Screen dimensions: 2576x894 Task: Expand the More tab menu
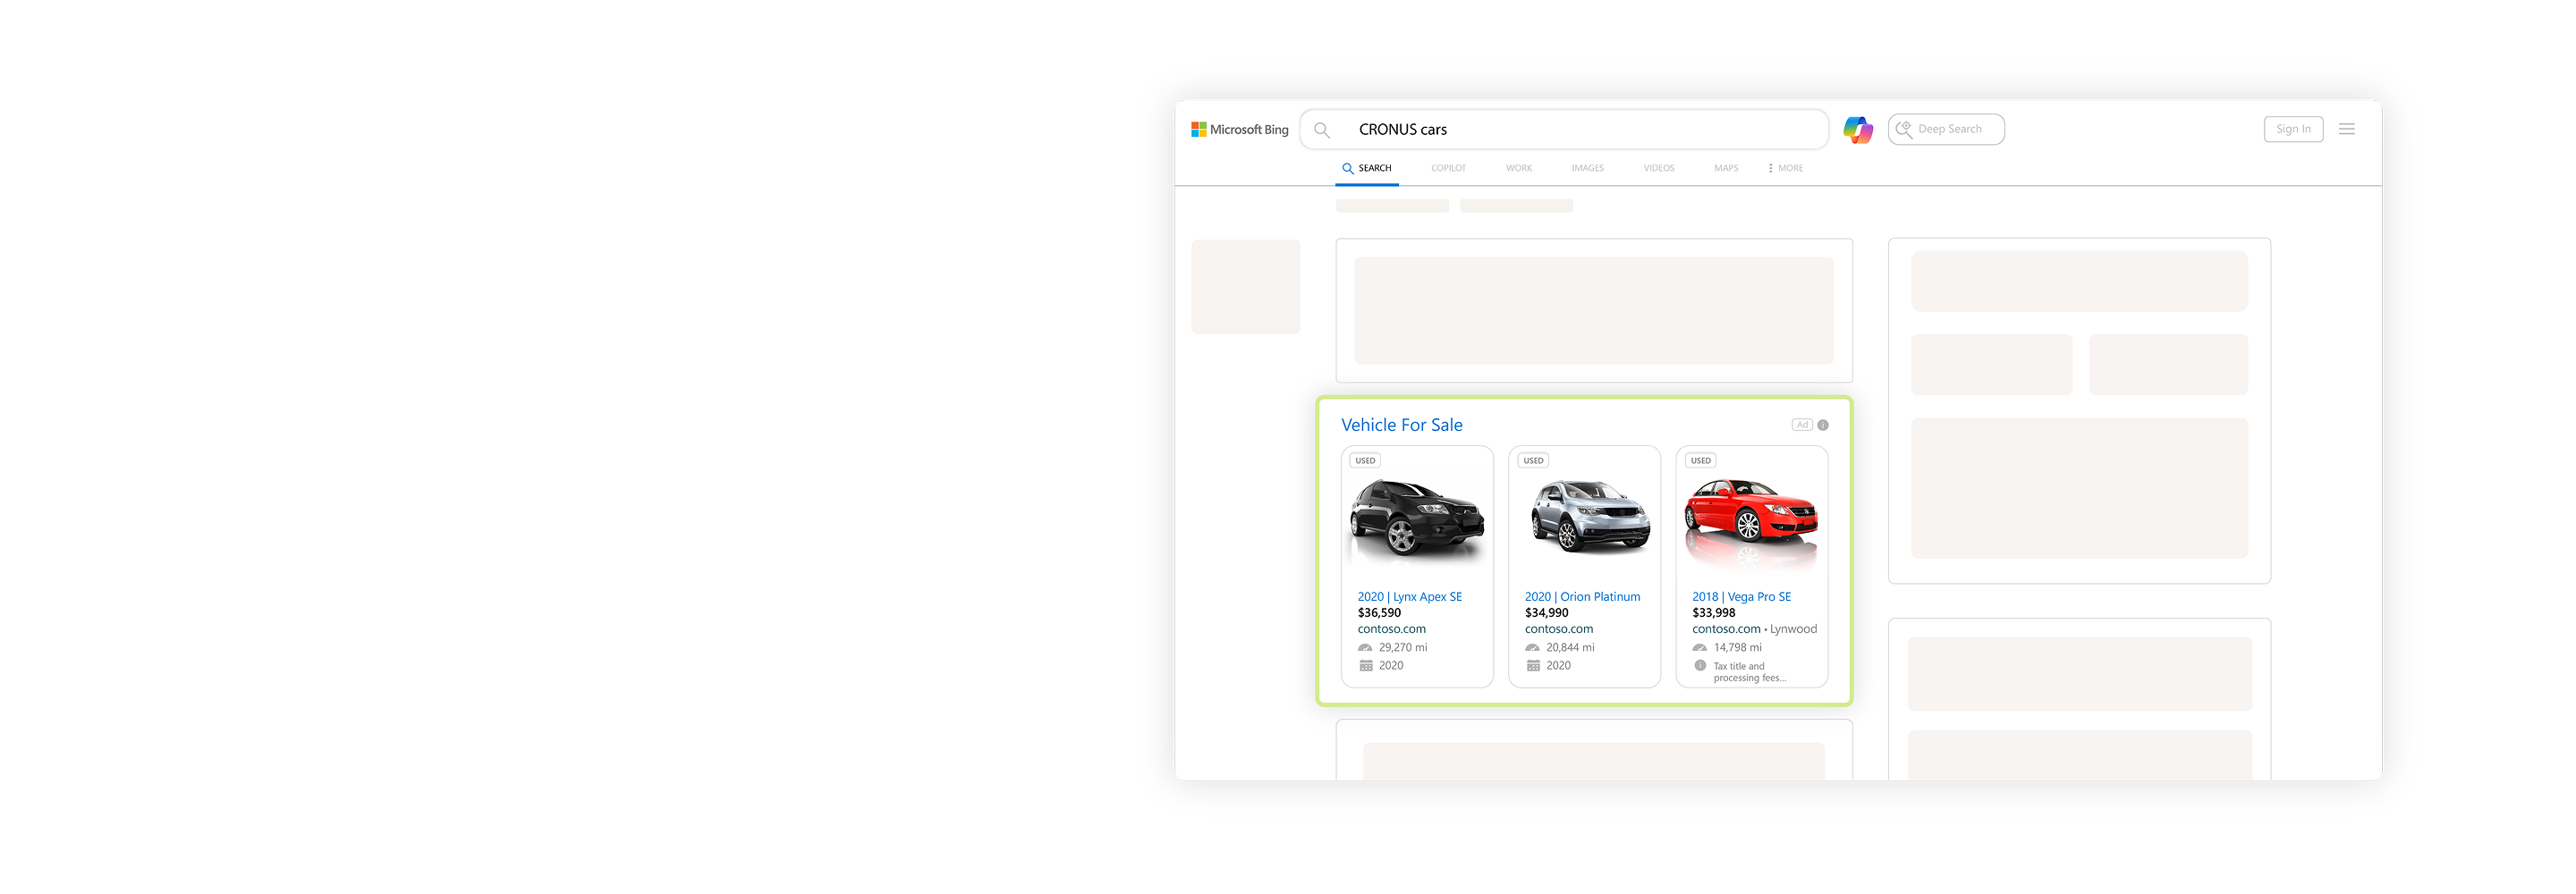click(1785, 168)
